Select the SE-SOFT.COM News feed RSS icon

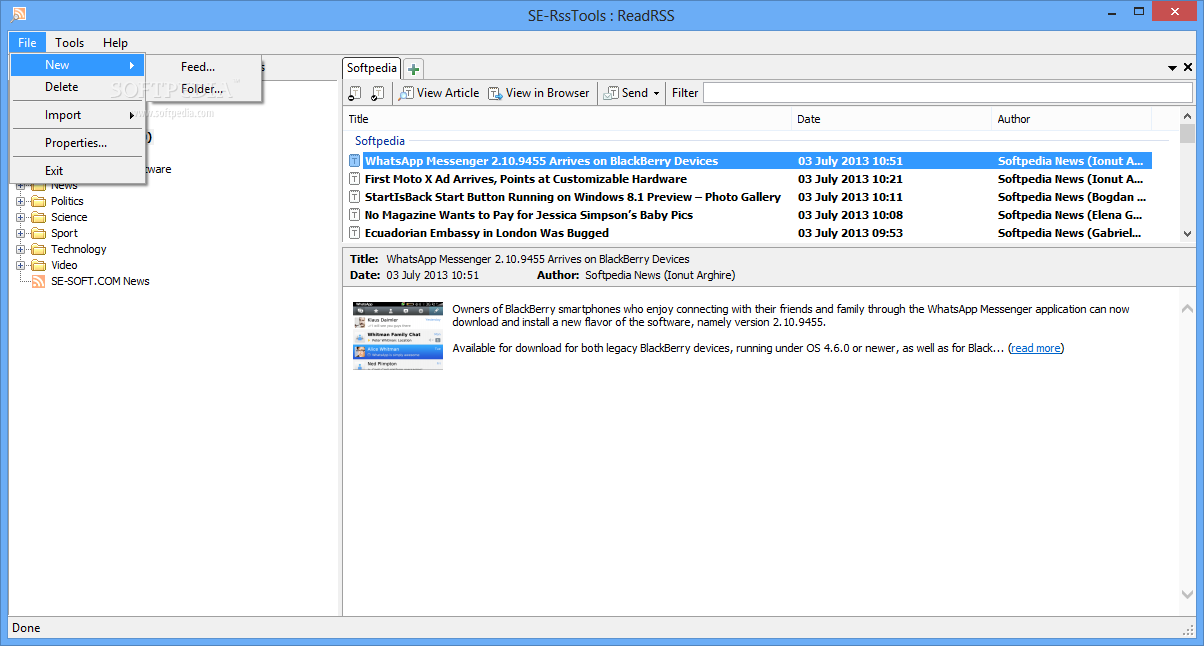39,281
